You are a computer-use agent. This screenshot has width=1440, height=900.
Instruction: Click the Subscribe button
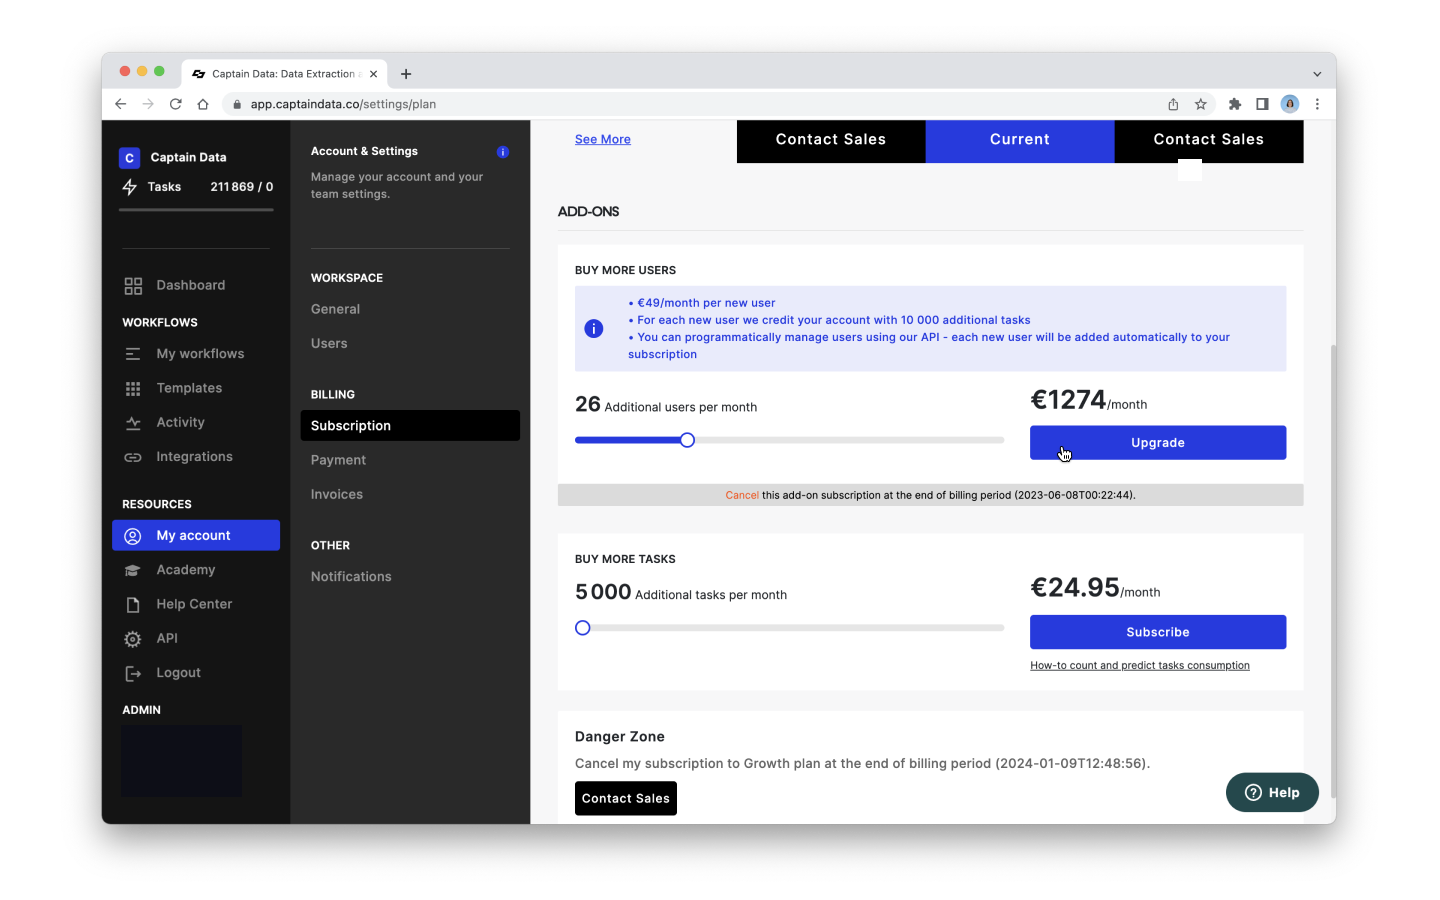tap(1158, 632)
